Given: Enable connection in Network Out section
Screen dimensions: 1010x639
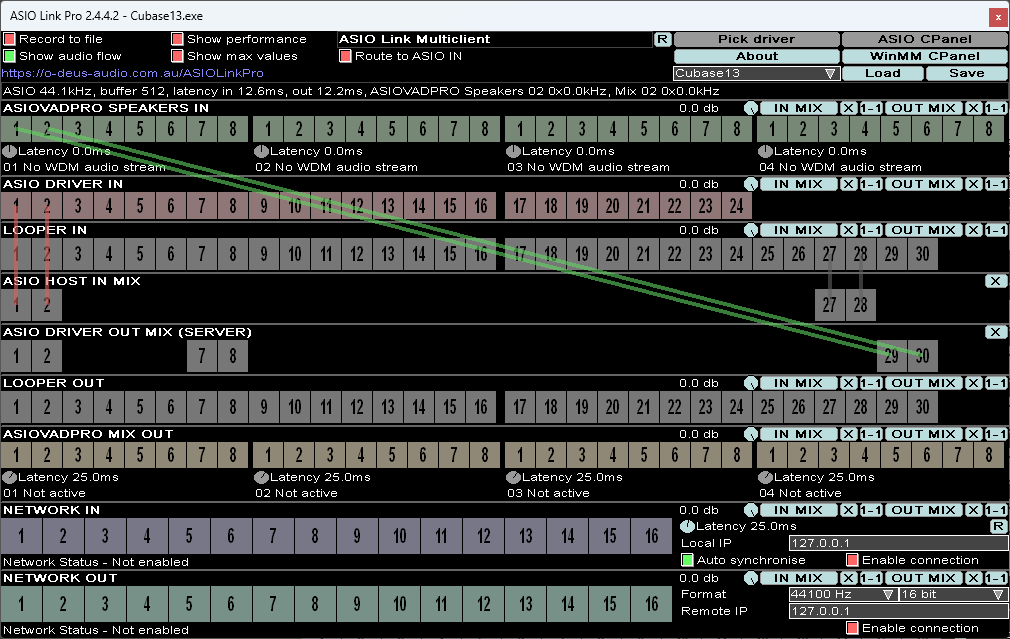Looking at the screenshot, I should (852, 628).
